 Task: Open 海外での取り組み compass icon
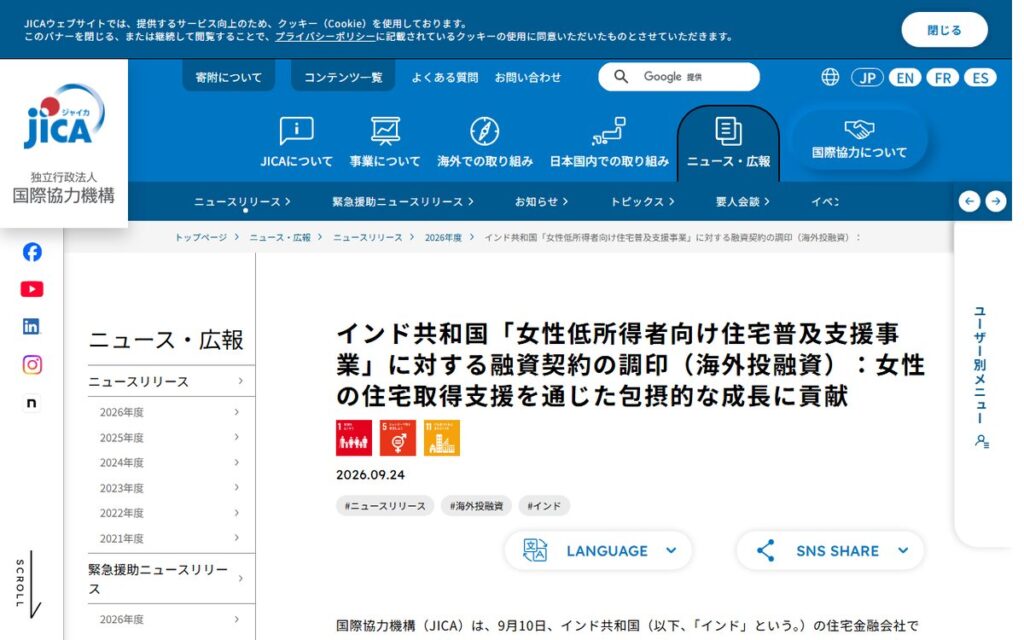485,131
